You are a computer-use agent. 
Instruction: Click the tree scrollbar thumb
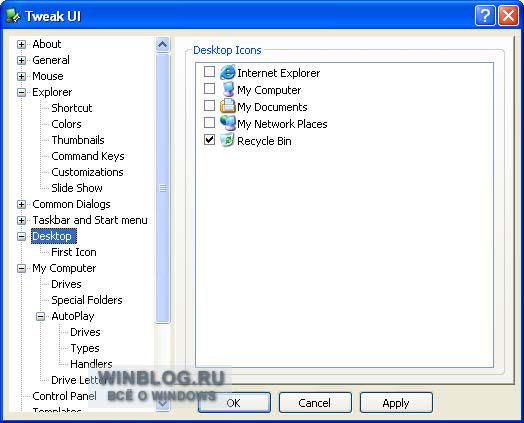click(x=163, y=188)
